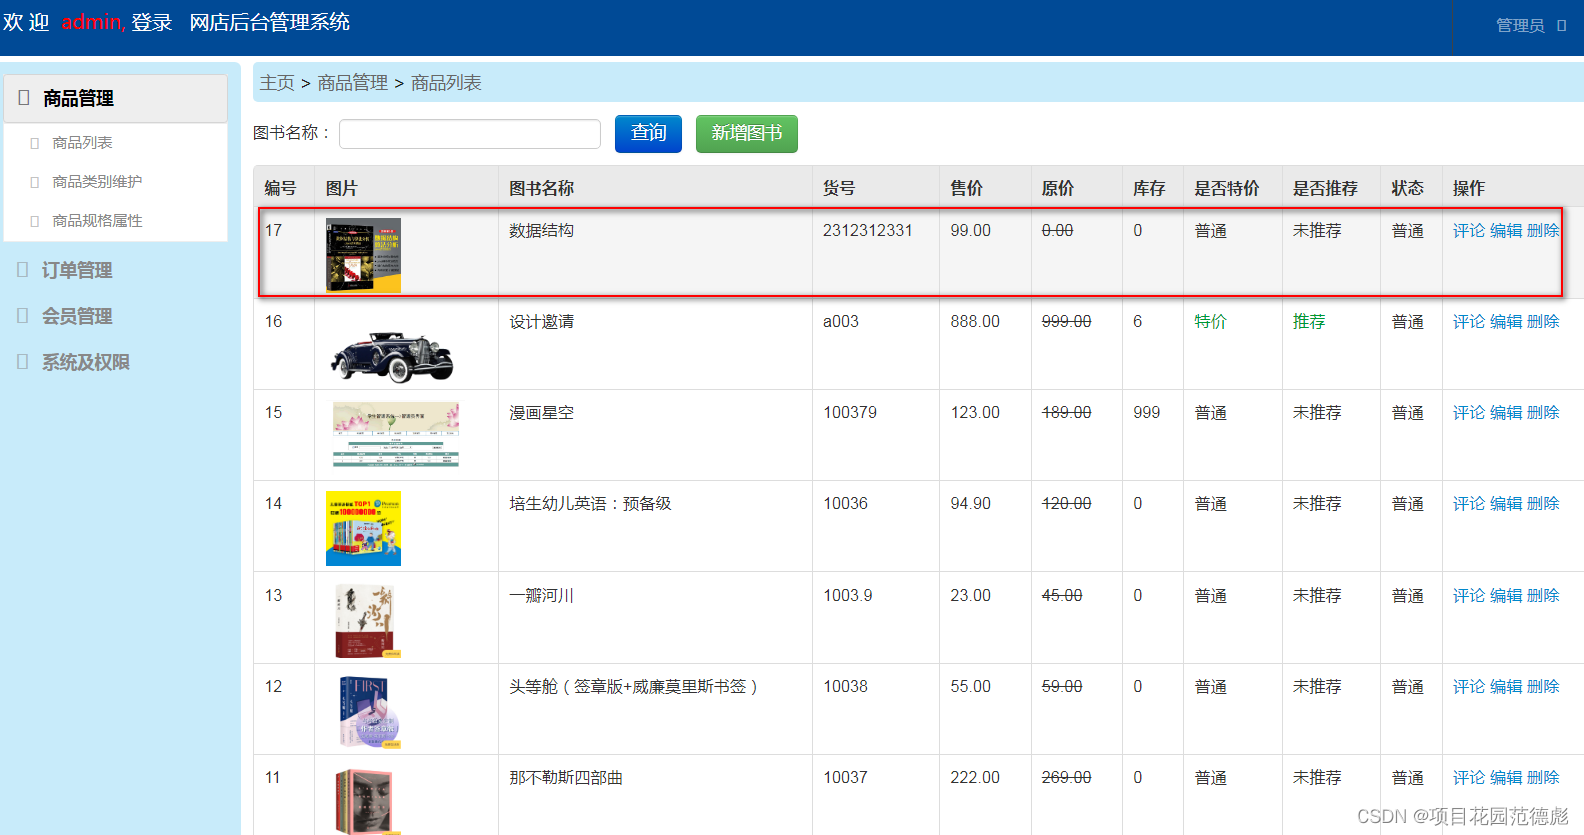Click the 图书名称 column header

(x=541, y=188)
